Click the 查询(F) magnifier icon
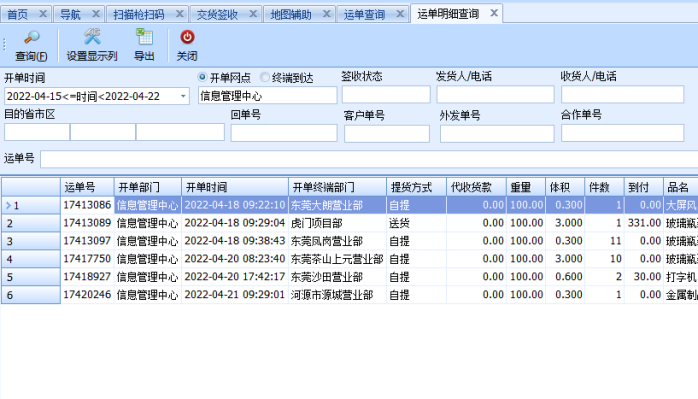This screenshot has height=399, width=698. [x=32, y=37]
